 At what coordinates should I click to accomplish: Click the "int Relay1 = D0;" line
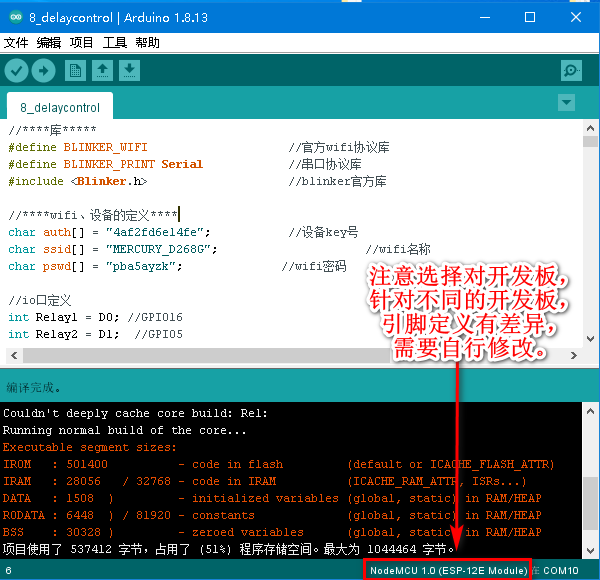64,317
